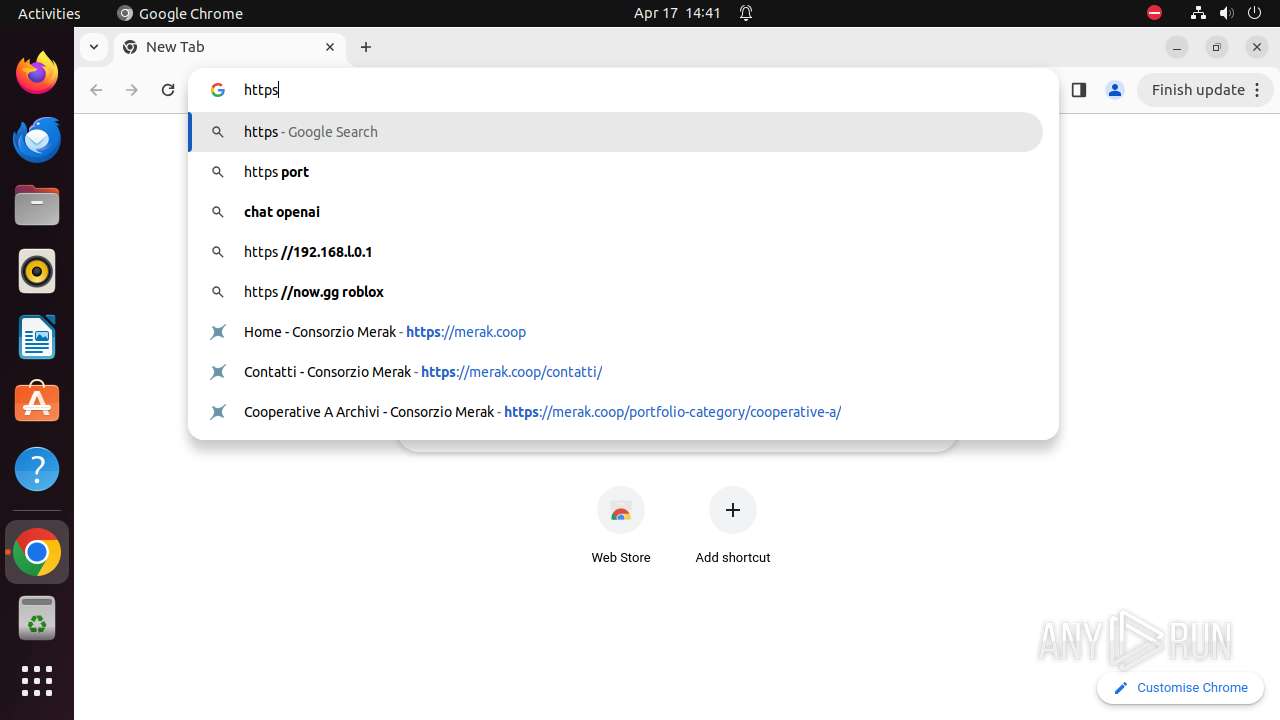This screenshot has height=720, width=1280.
Task: Open the side panel icon
Action: pos(1078,90)
